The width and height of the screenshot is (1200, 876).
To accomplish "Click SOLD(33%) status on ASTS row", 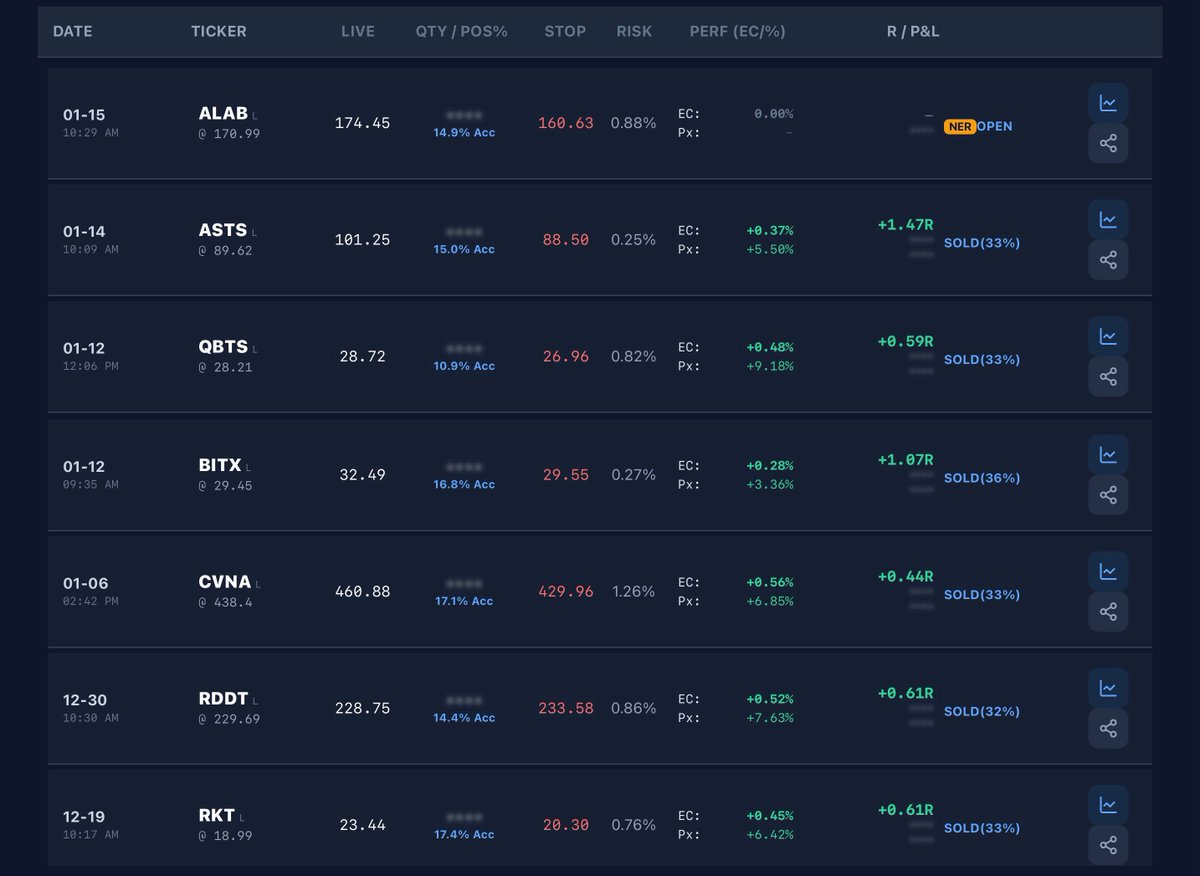I will click(x=982, y=243).
